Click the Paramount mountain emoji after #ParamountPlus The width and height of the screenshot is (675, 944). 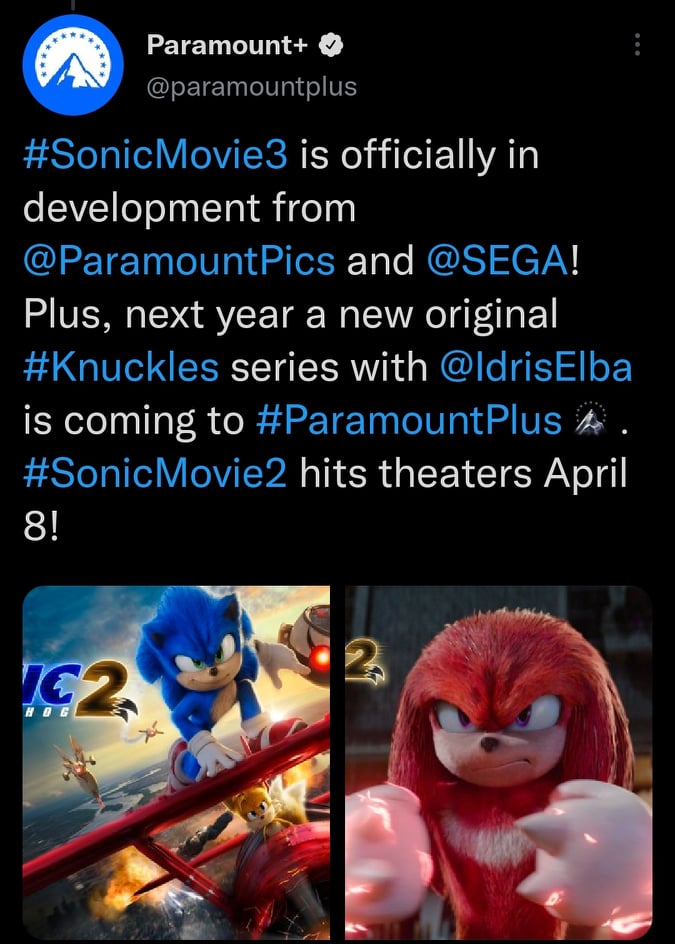coord(593,421)
